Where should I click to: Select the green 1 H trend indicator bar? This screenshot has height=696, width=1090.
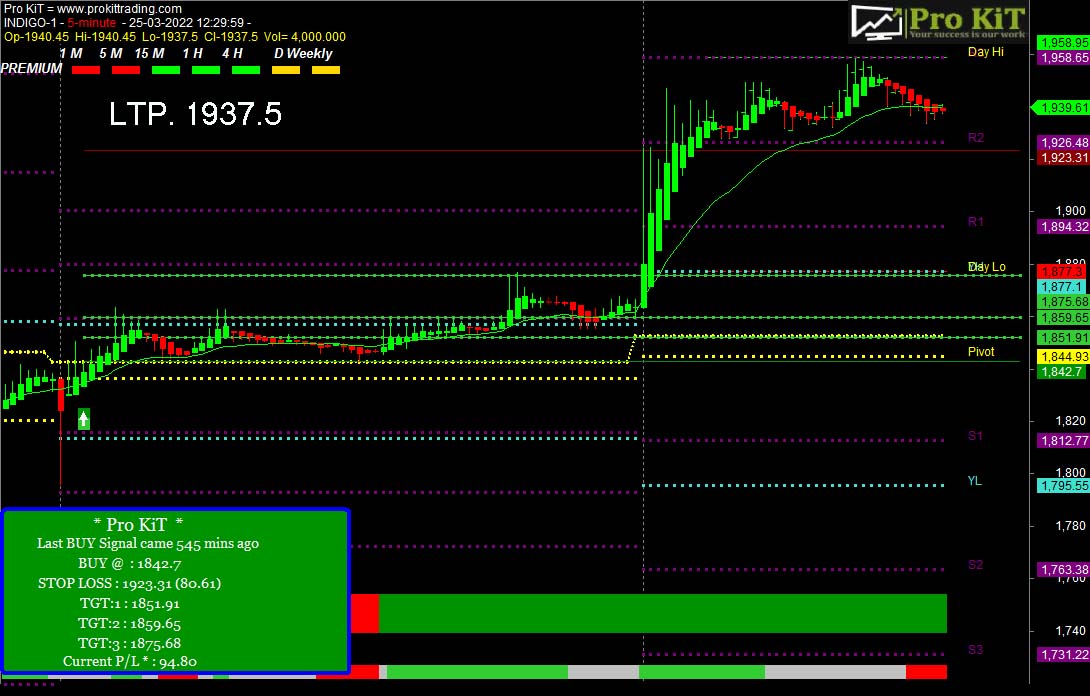206,70
